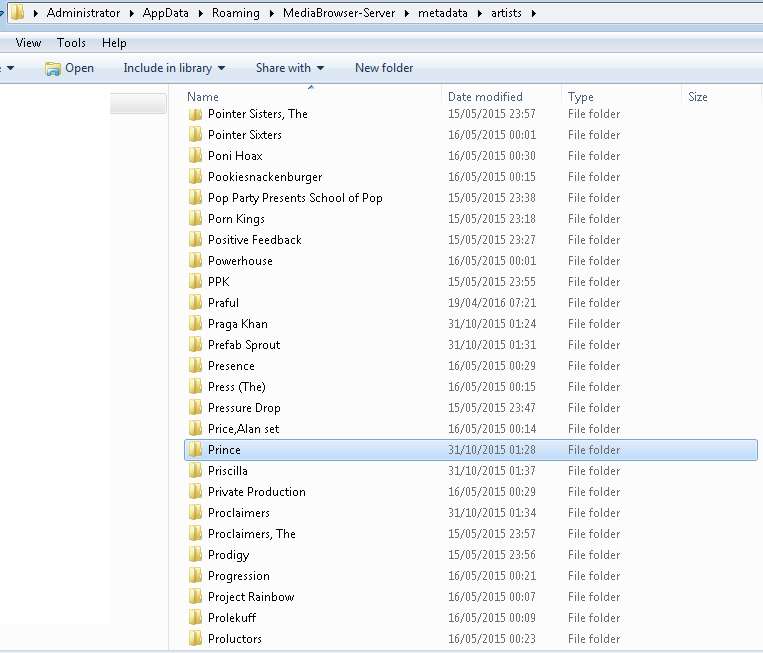The width and height of the screenshot is (763, 653).
Task: Click the Project Rainbow folder icon
Action: point(195,597)
